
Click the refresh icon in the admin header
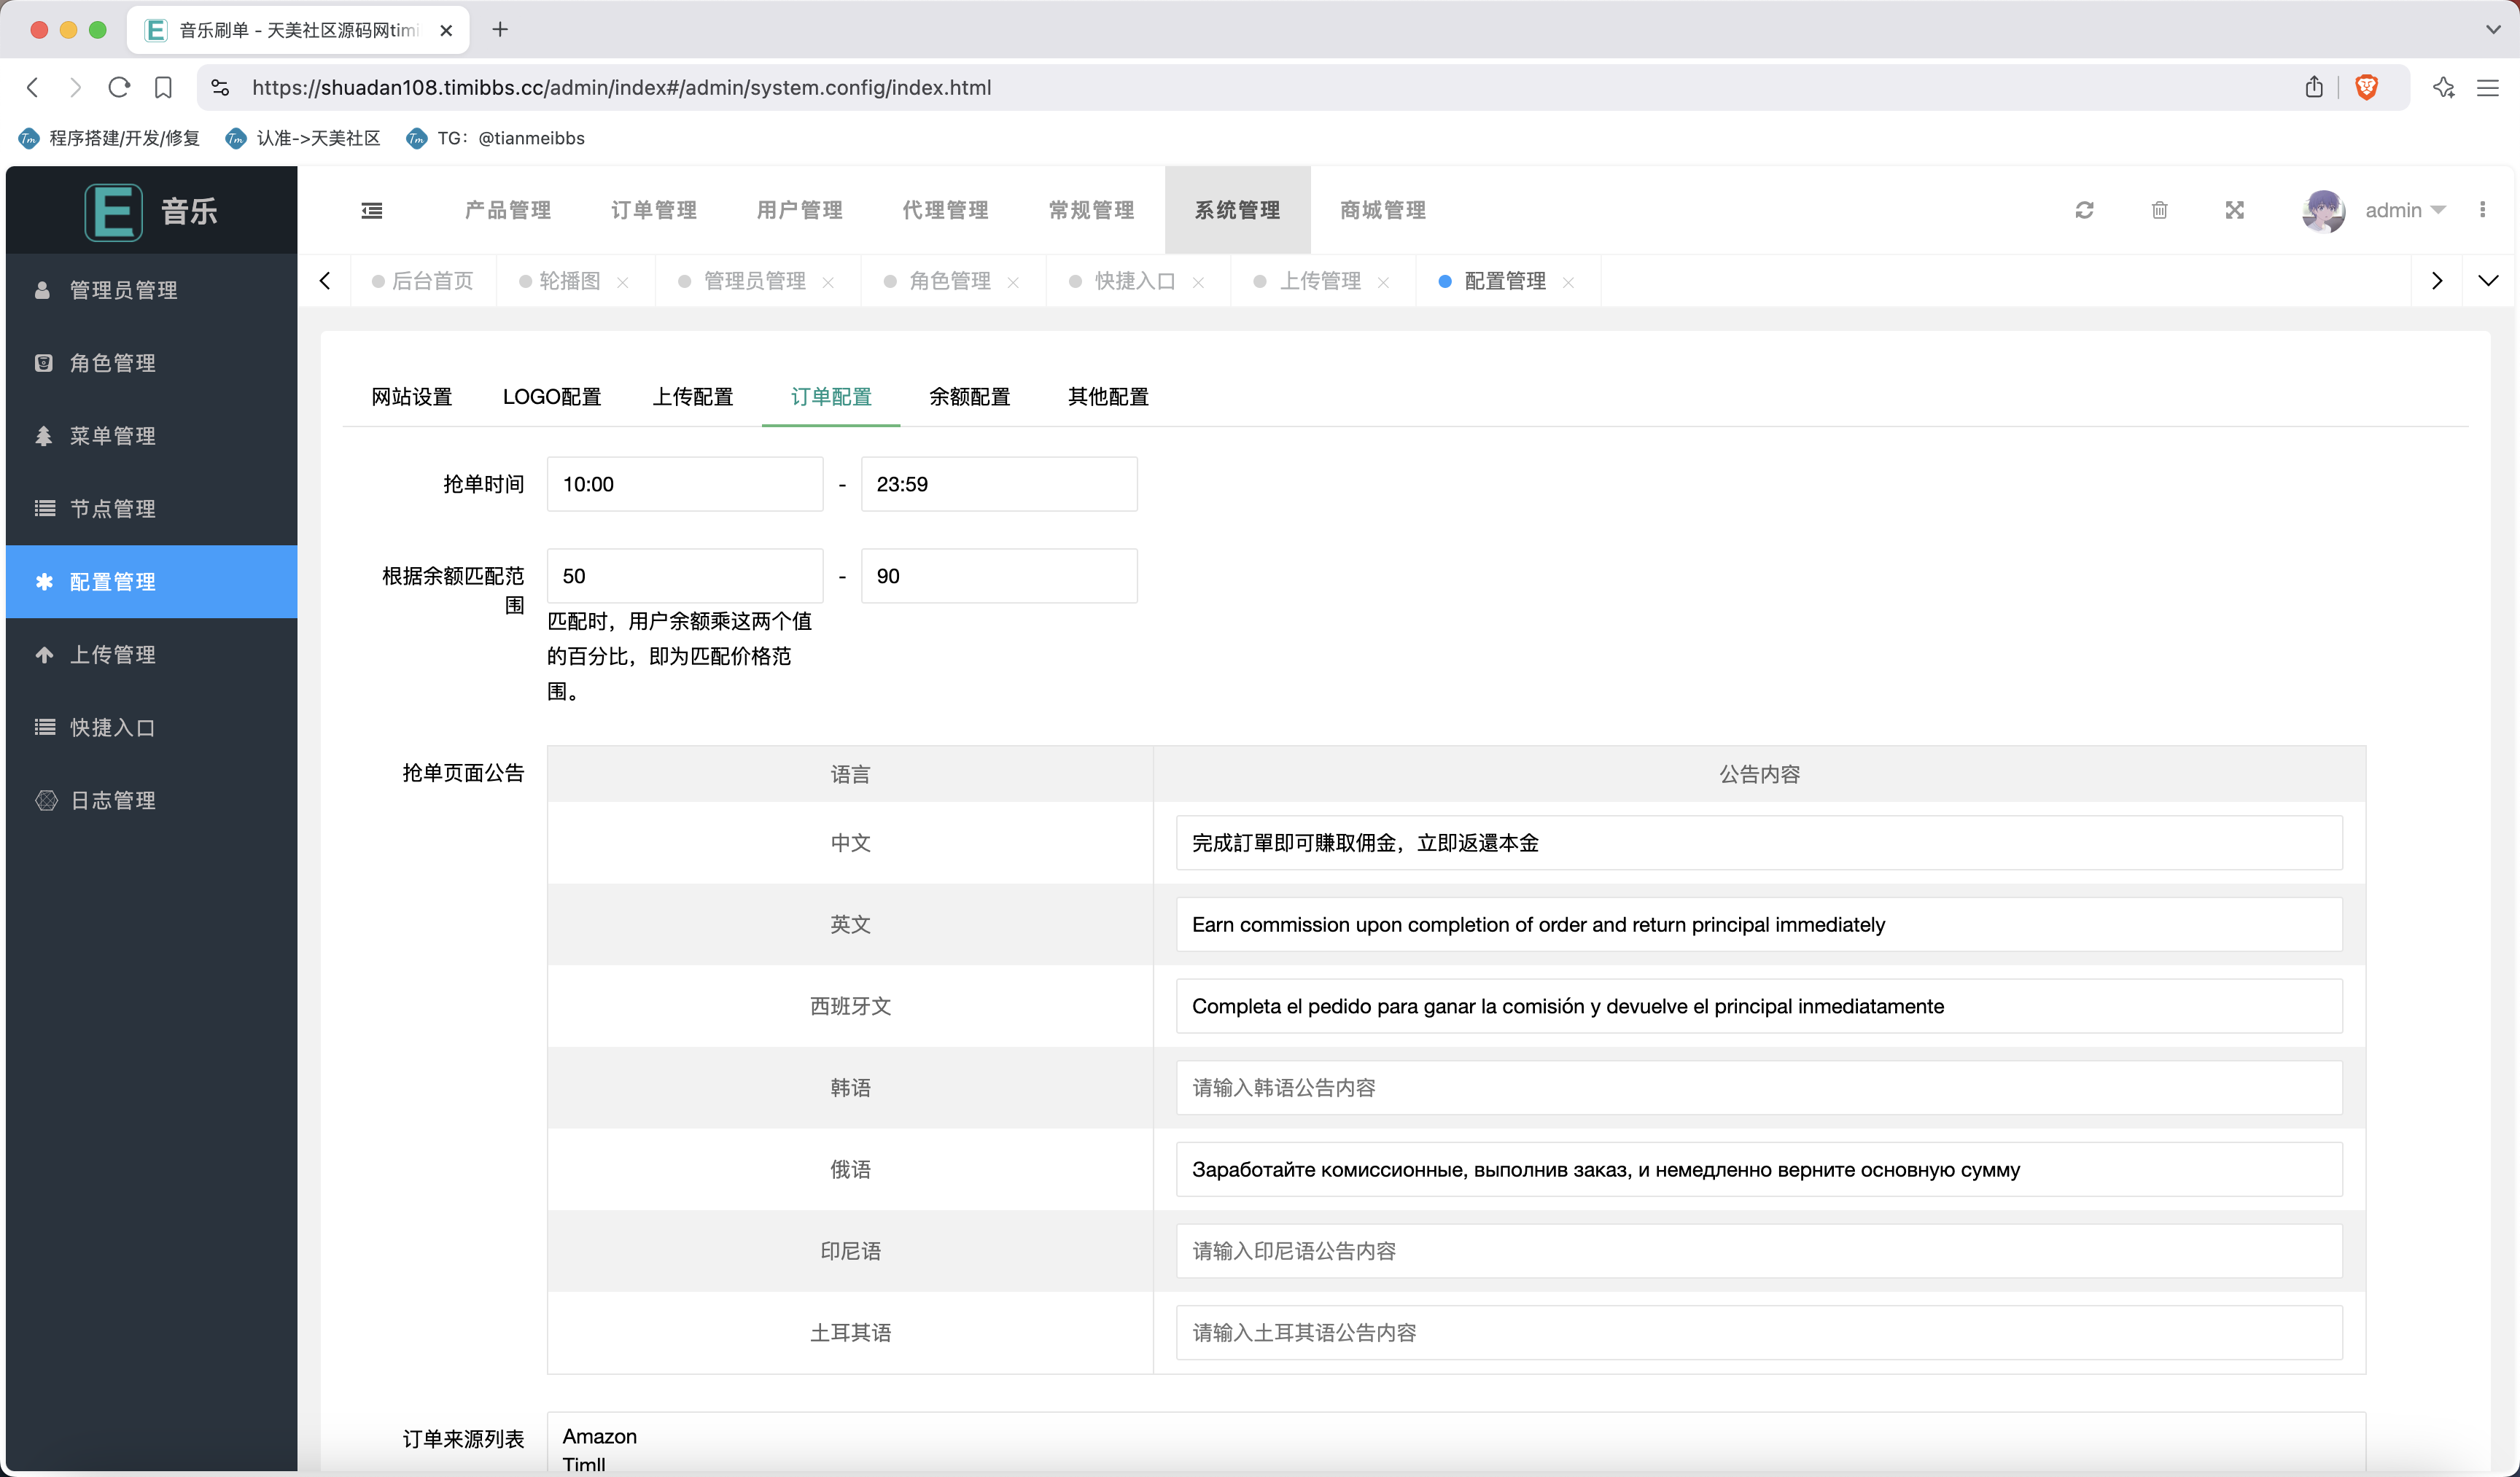(2084, 210)
